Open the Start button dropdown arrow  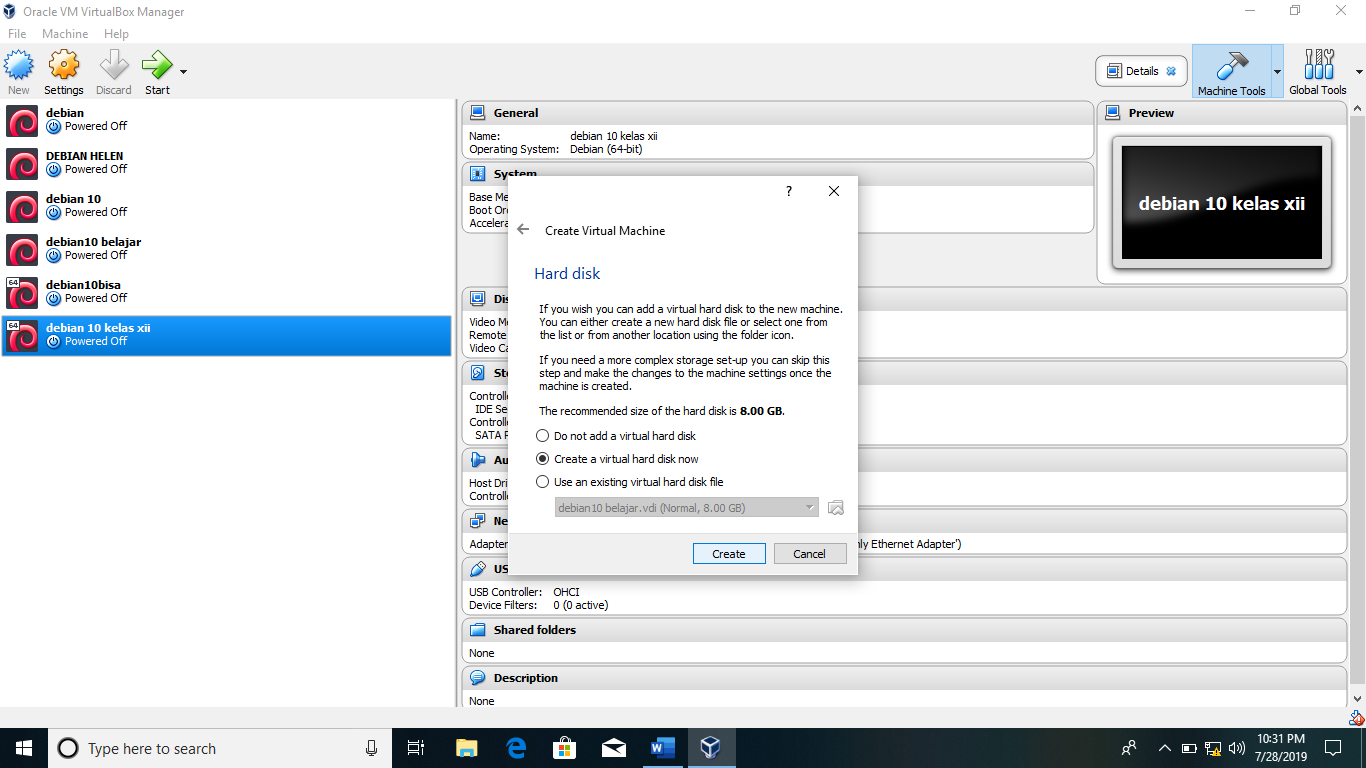183,72
